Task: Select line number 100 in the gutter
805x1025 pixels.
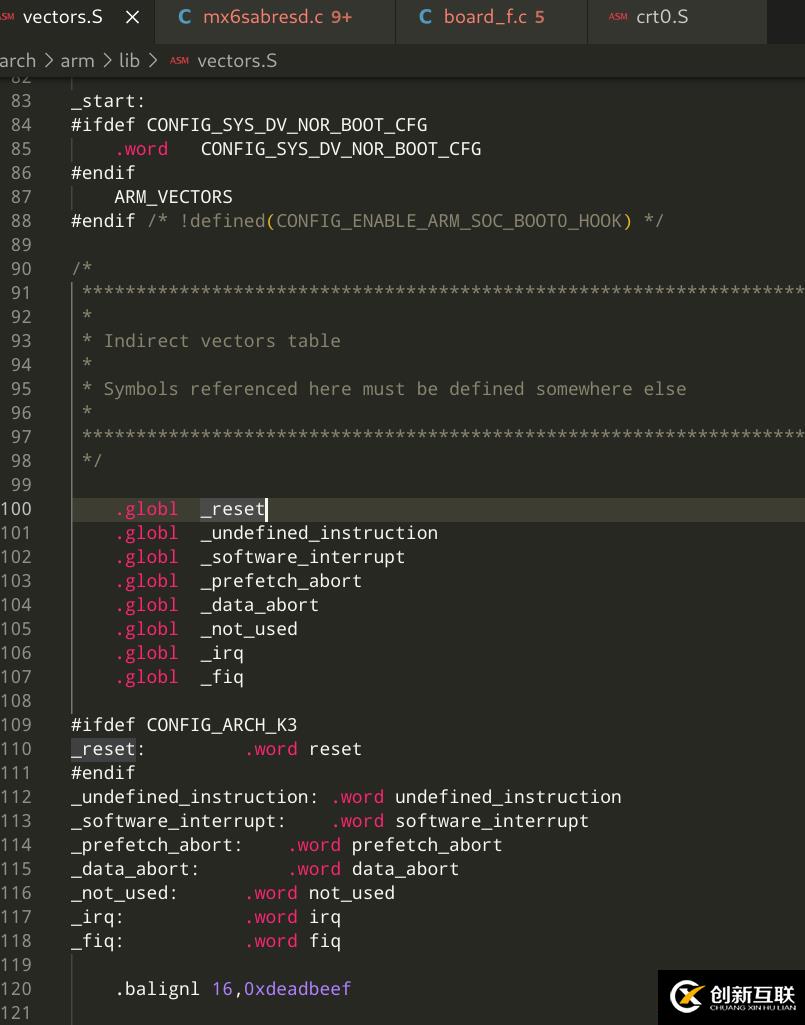Action: pyautogui.click(x=17, y=509)
